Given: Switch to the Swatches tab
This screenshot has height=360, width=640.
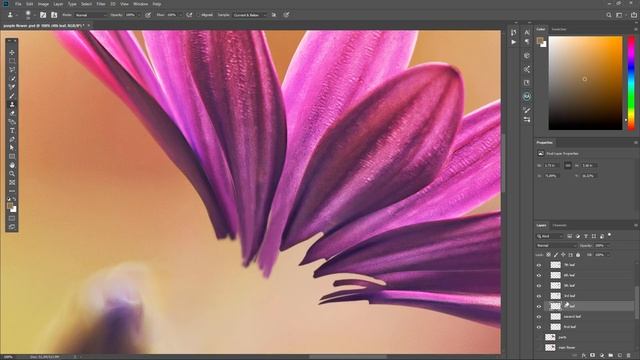Looking at the screenshot, I should [x=559, y=29].
